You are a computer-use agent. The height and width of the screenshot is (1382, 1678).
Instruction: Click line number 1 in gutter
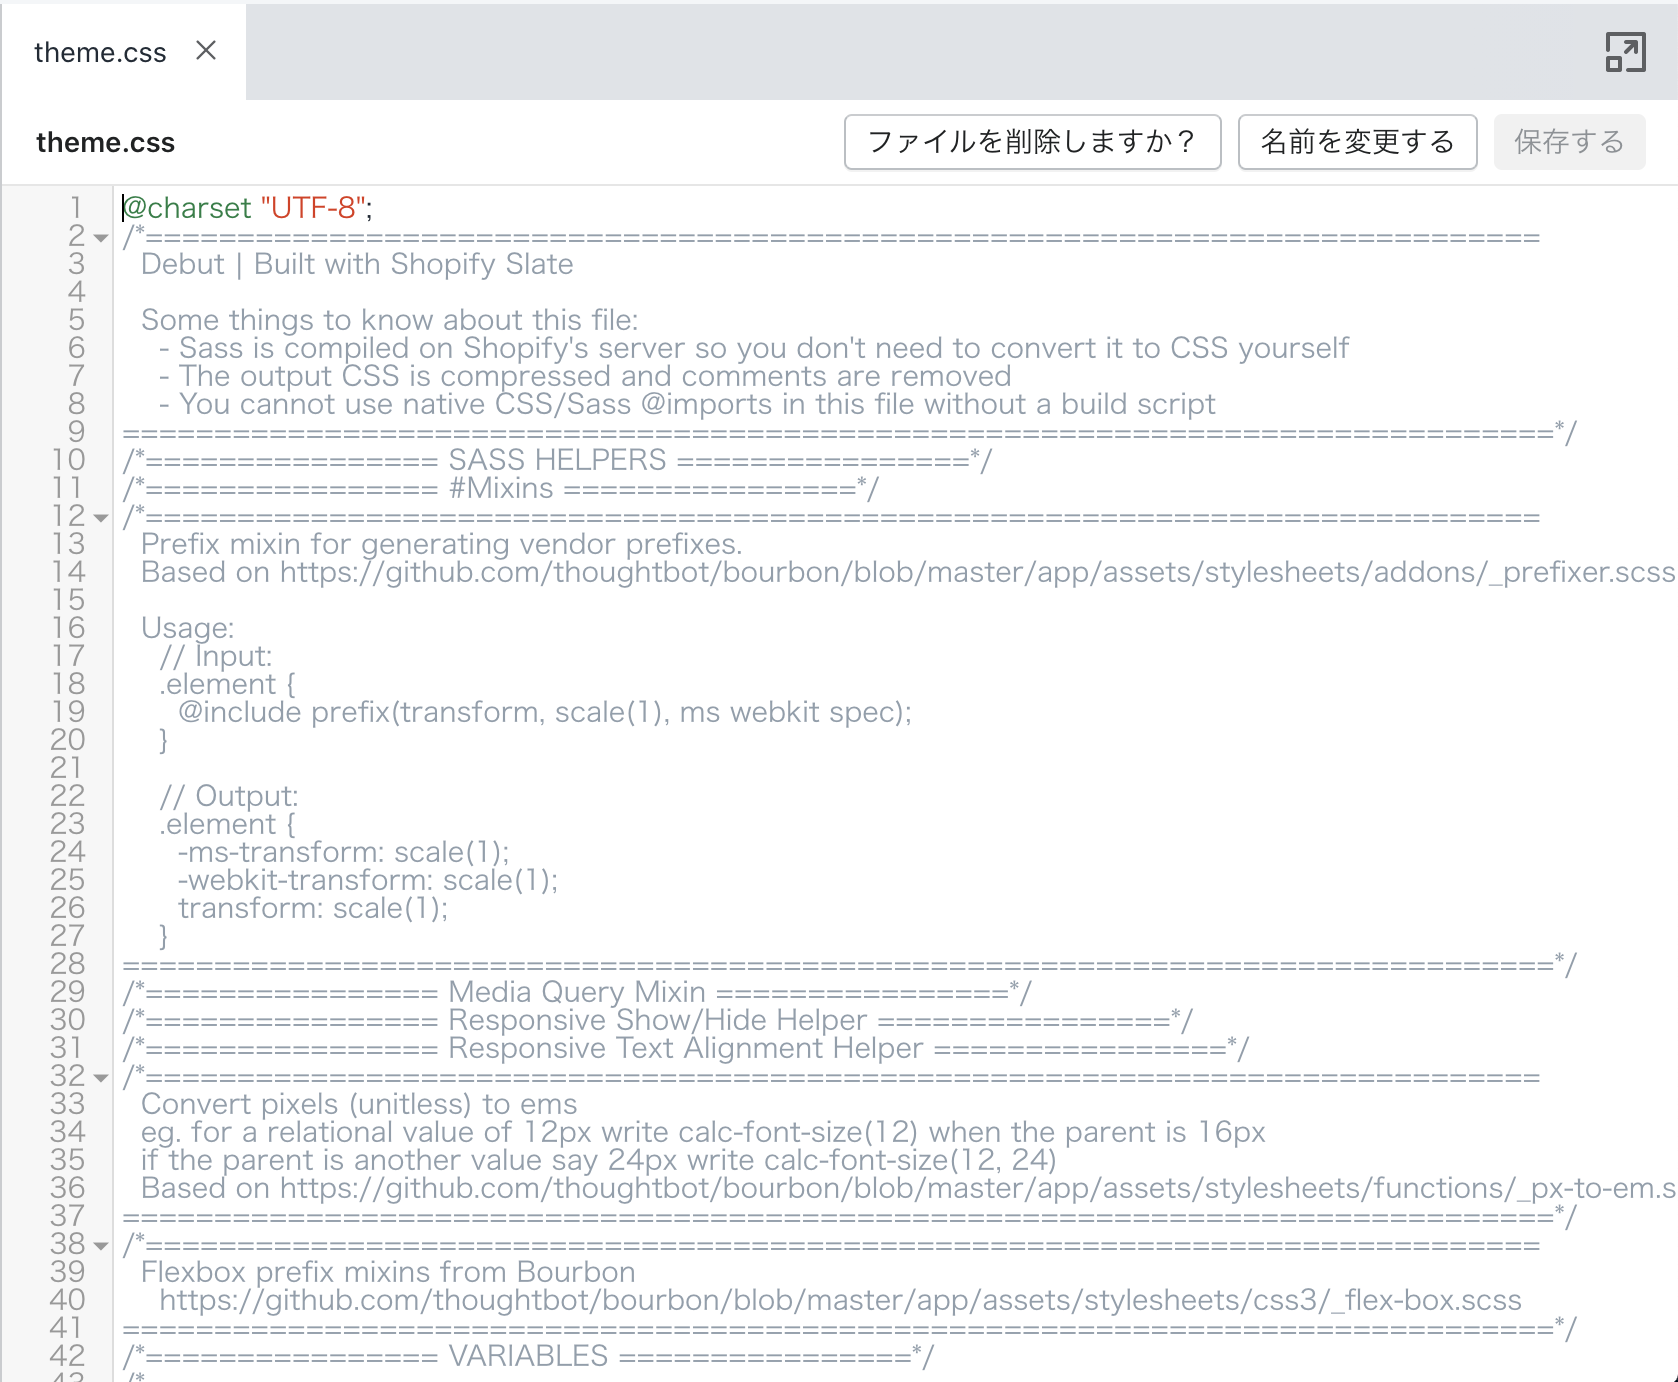(x=76, y=208)
